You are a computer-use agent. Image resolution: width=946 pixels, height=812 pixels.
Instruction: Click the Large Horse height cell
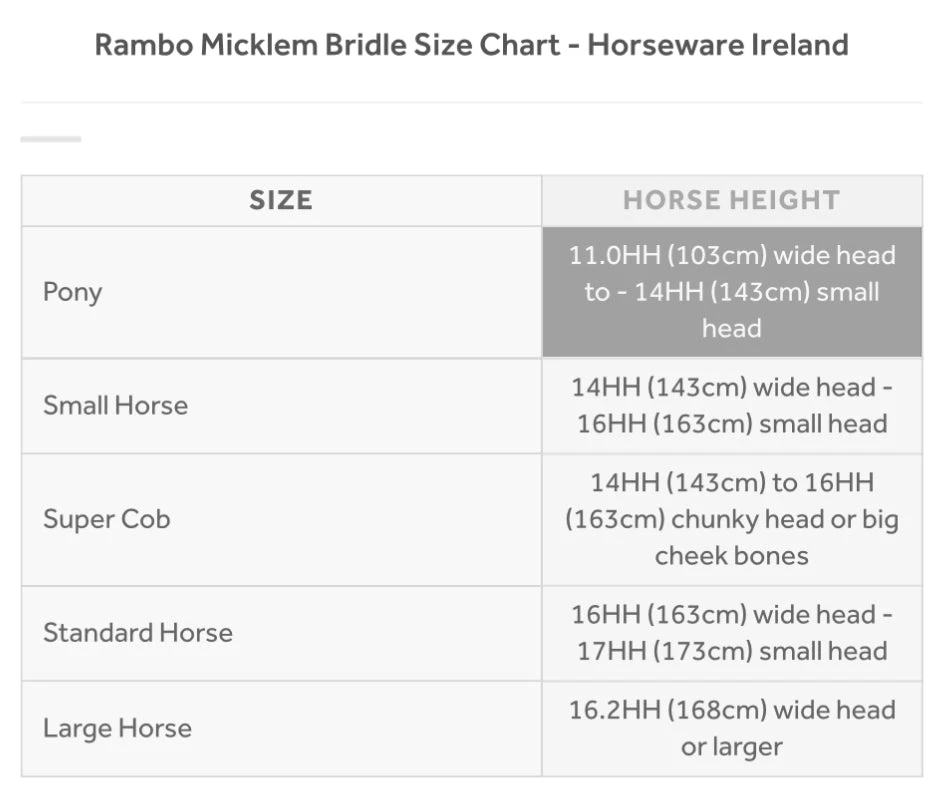pos(731,728)
